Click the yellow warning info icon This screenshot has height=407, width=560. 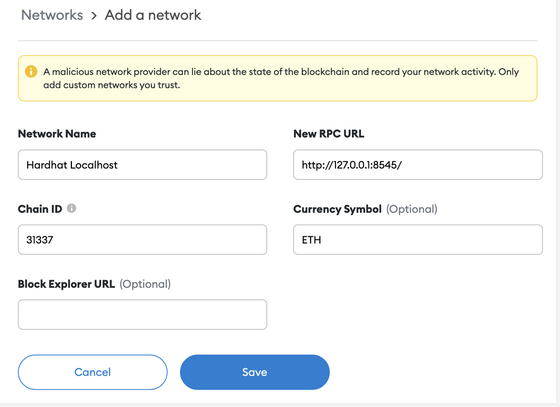[x=31, y=71]
